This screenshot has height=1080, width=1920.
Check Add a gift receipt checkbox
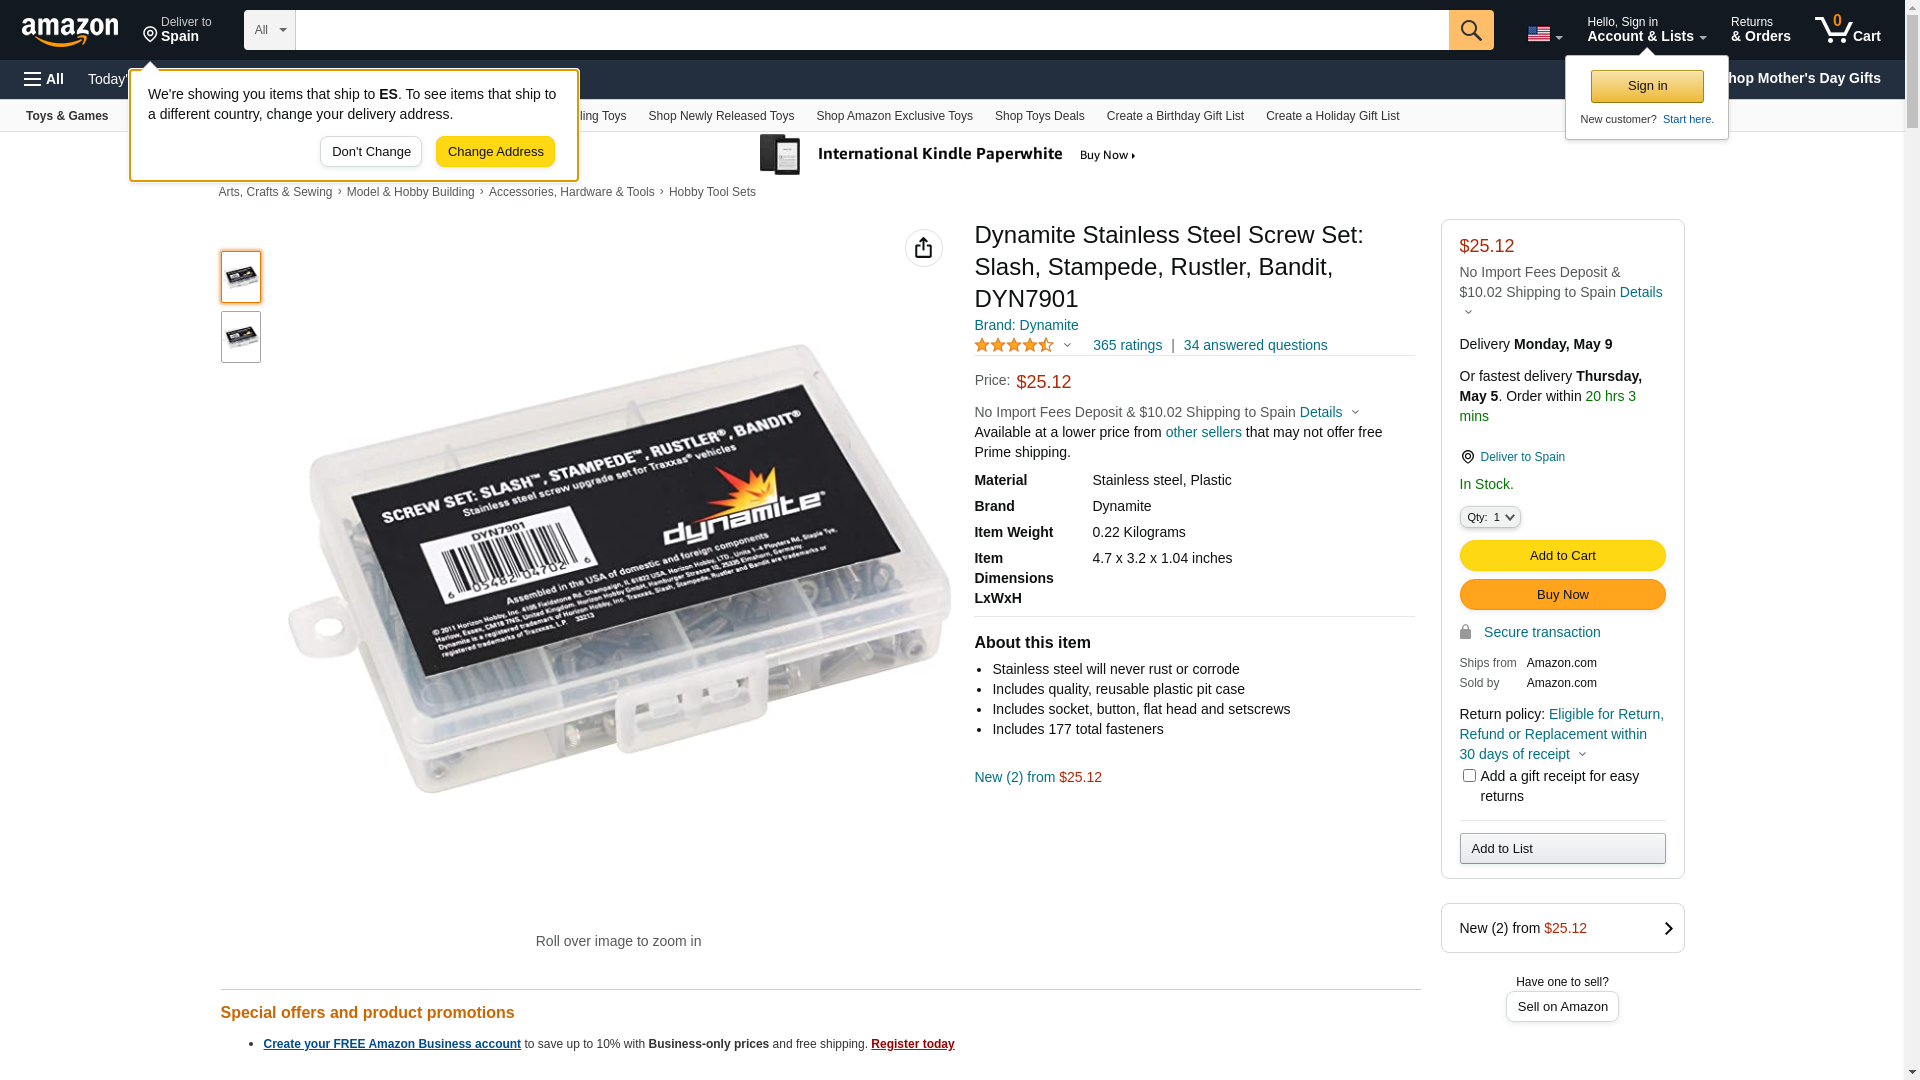(1469, 776)
